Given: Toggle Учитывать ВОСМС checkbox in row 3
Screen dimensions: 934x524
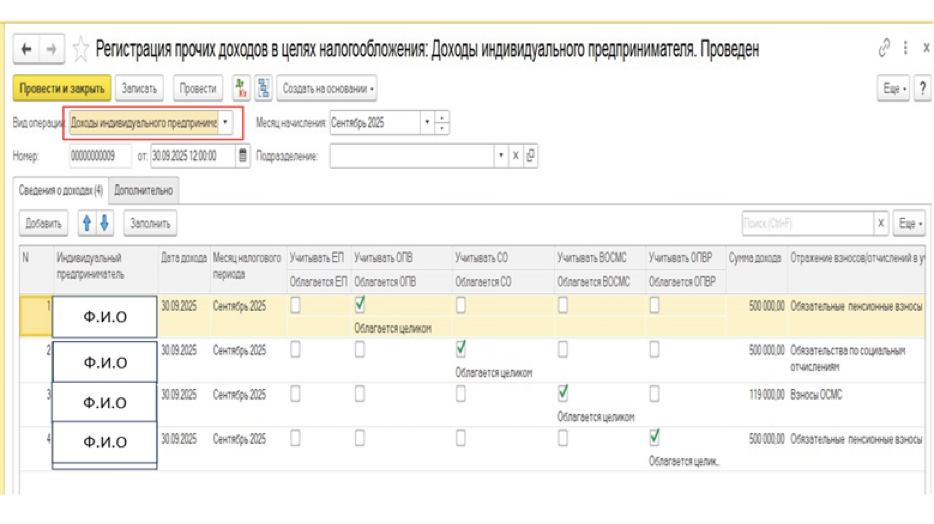Looking at the screenshot, I should [x=564, y=393].
